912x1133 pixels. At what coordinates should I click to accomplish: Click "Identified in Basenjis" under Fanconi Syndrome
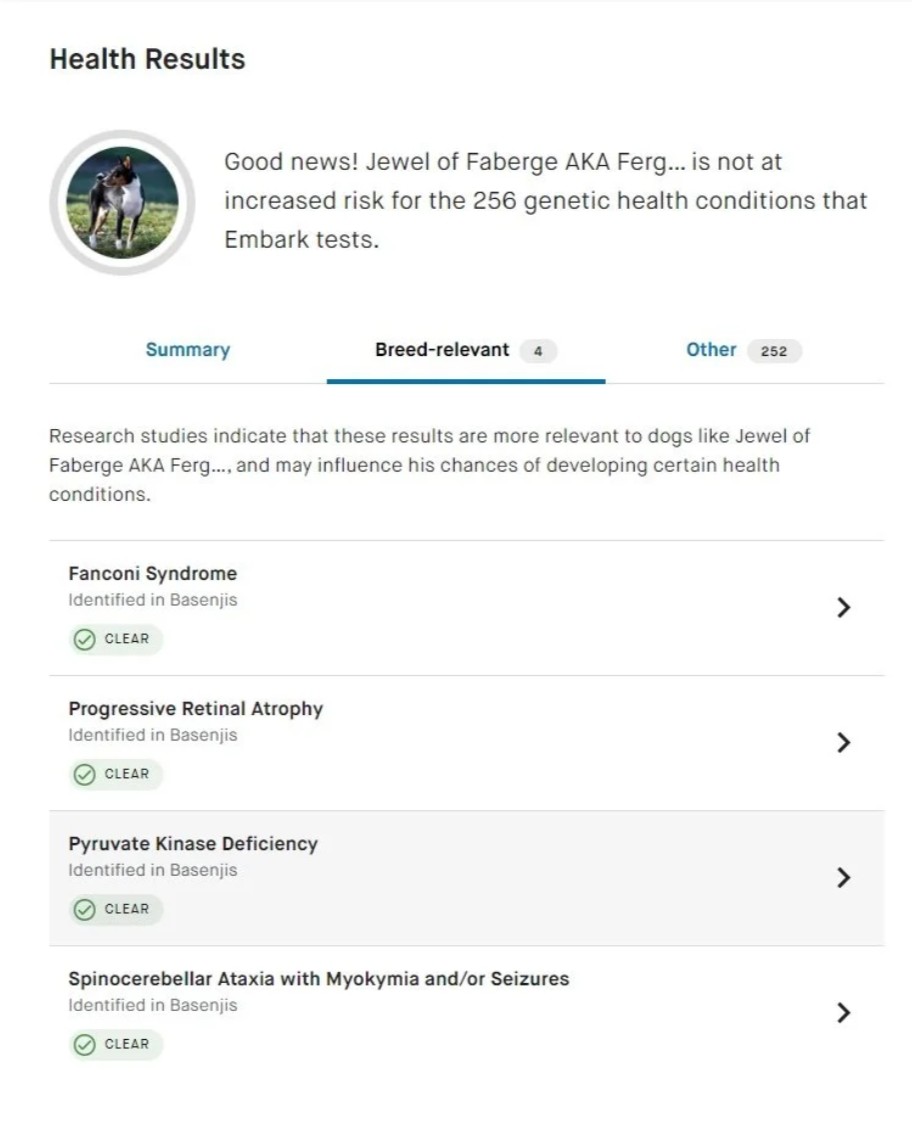click(x=153, y=600)
